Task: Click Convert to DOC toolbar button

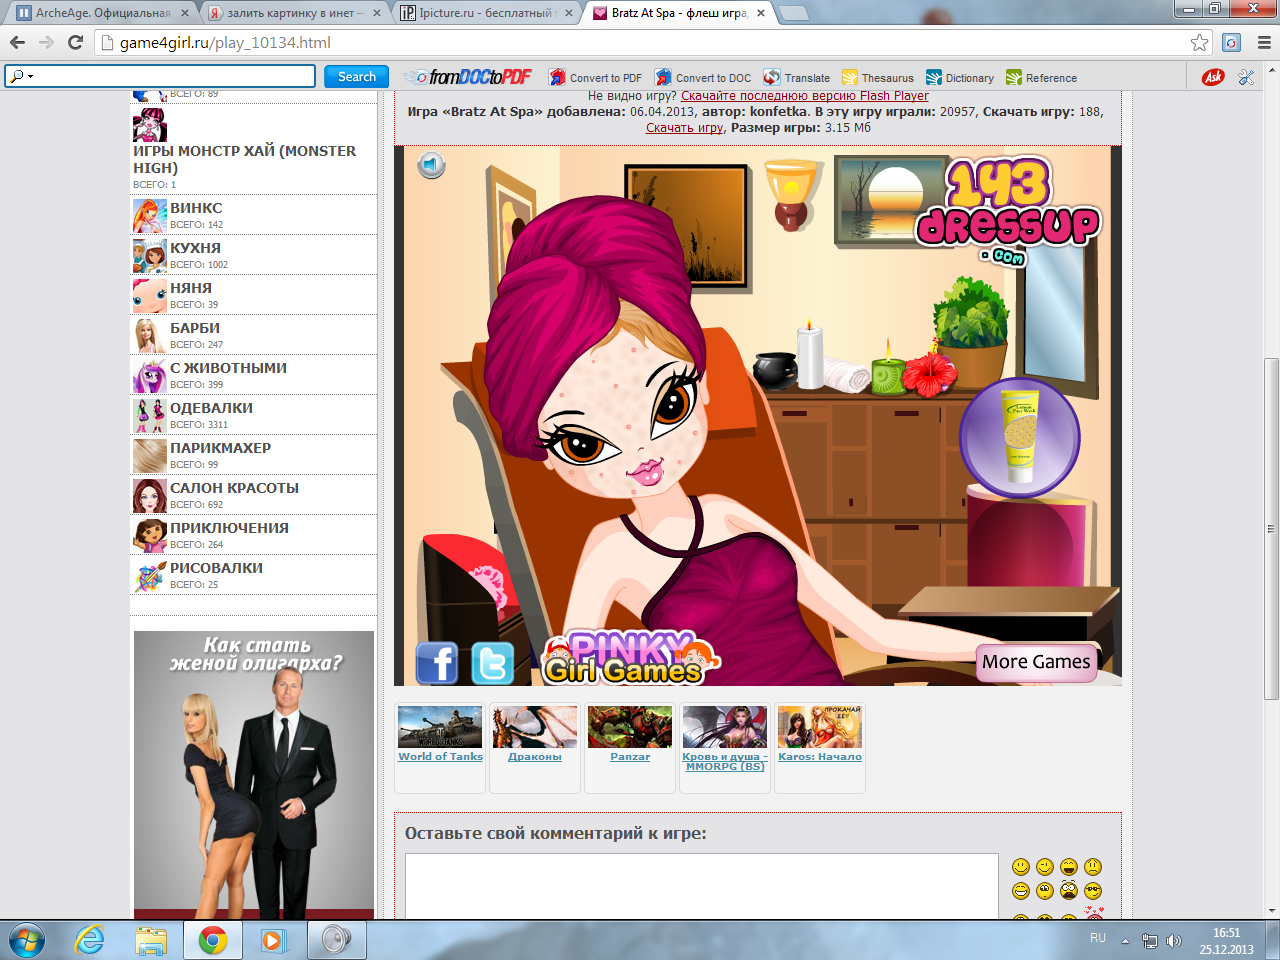Action: [703, 77]
